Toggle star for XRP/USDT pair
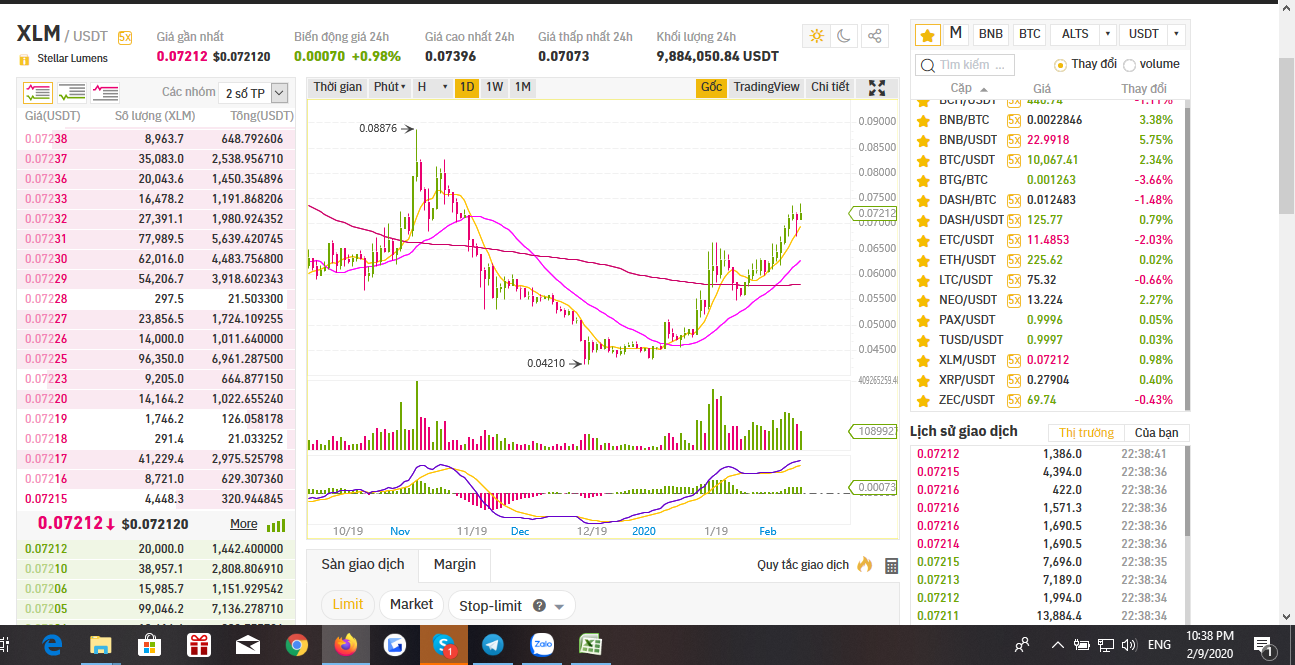Screen dimensions: 1295x665 point(923,379)
